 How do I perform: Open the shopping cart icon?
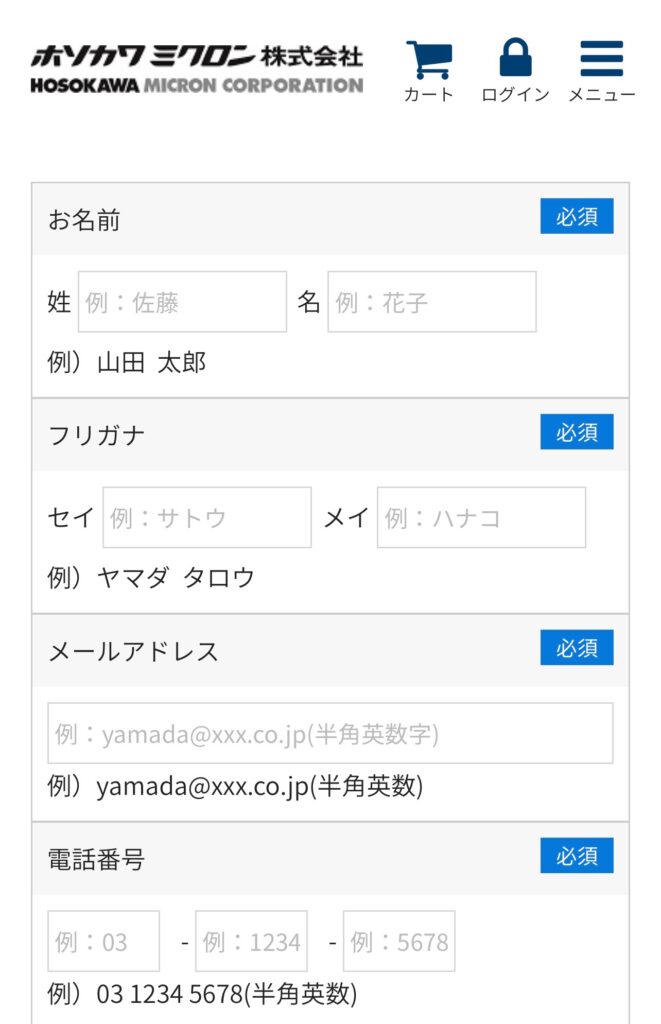click(x=428, y=59)
